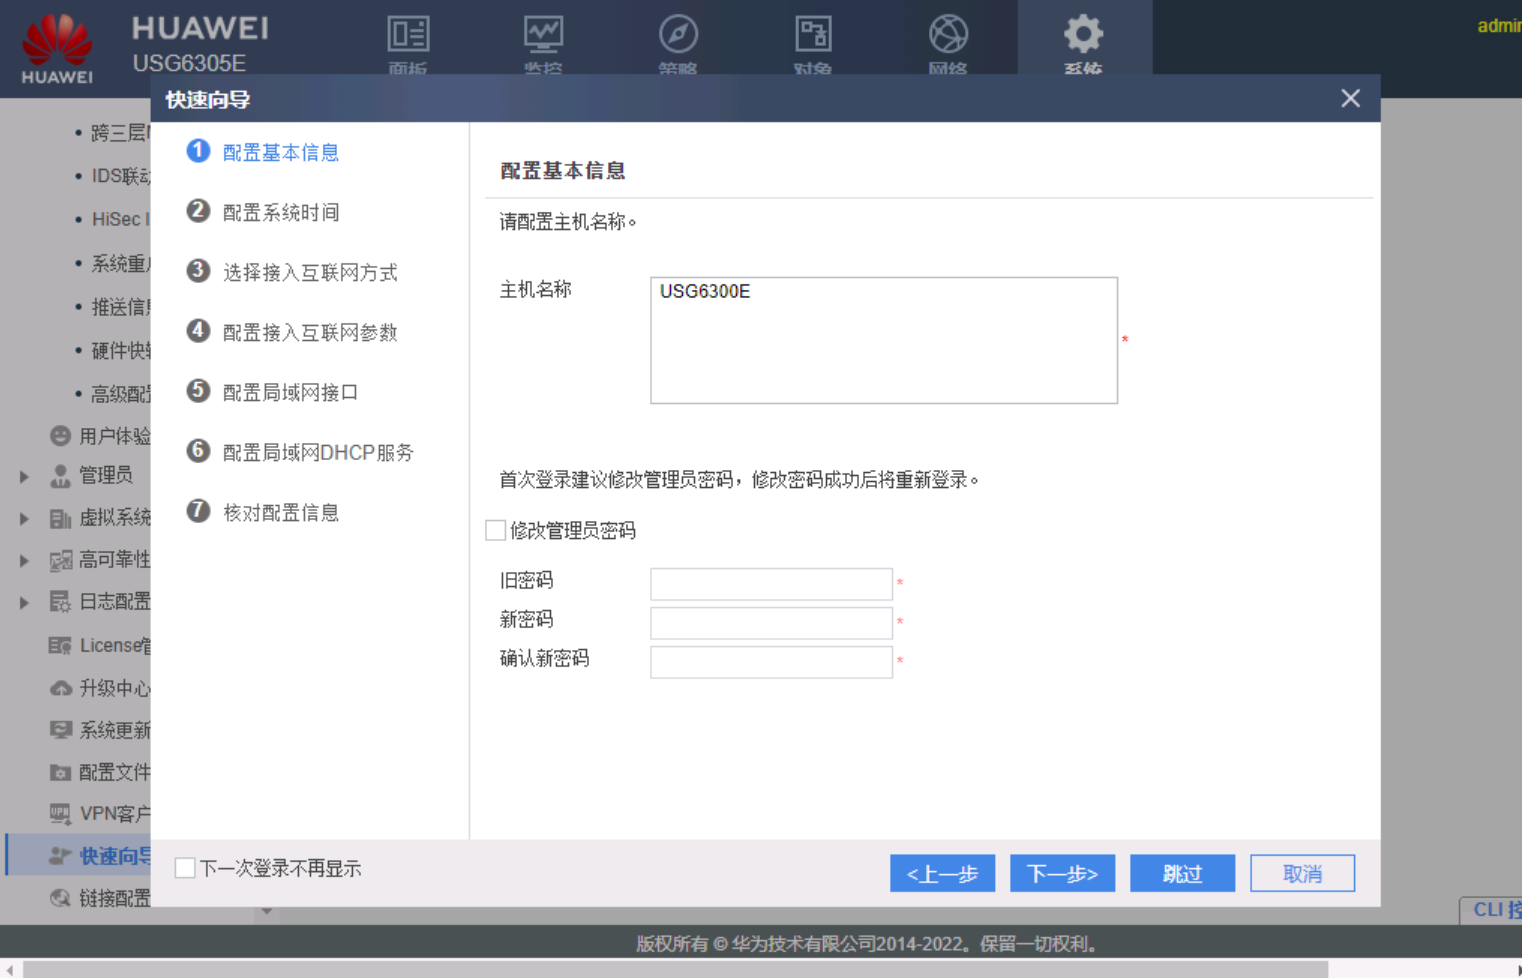Screen dimensions: 1522x978
Task: Click the 跳过 skip button
Action: [x=1182, y=873]
